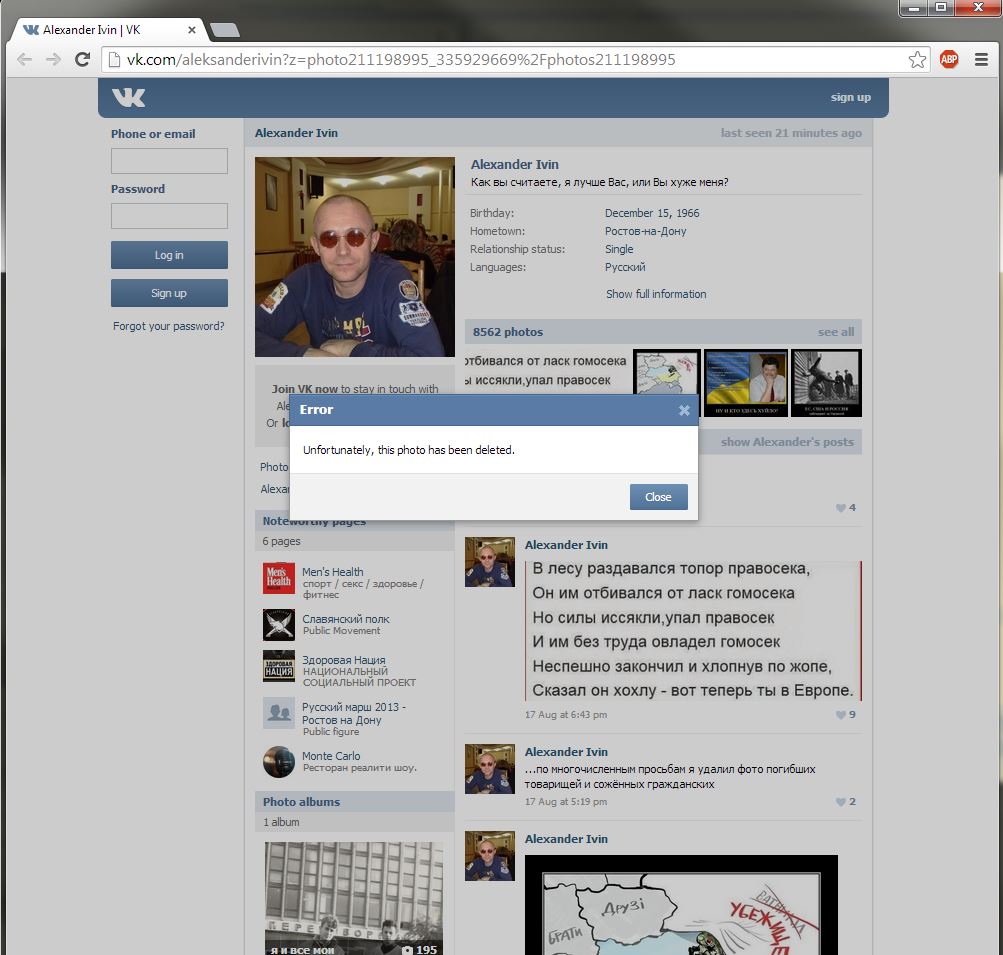Open the map cartoon image post
The image size is (1003, 955).
[681, 905]
